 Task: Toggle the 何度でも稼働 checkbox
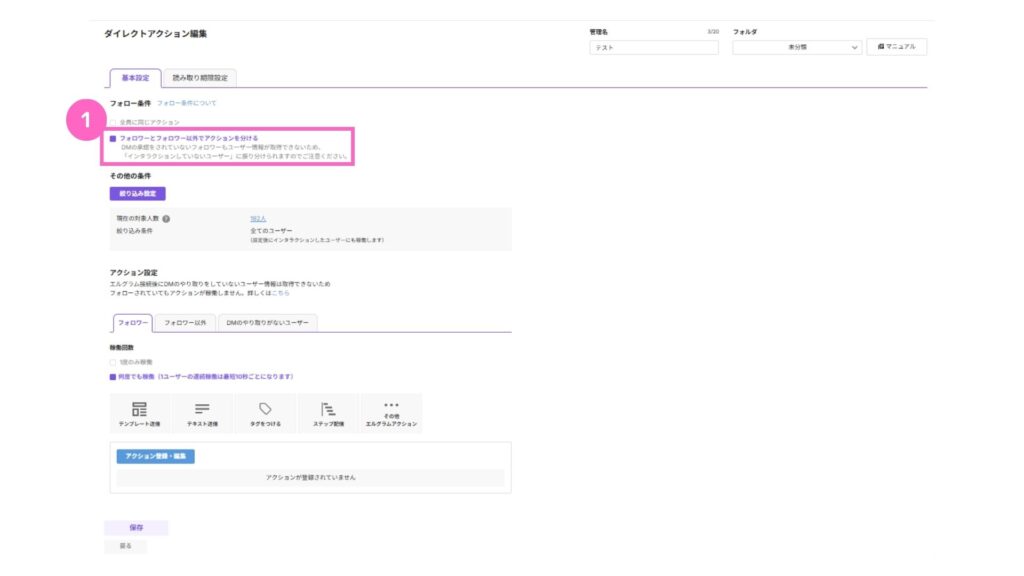coord(113,377)
